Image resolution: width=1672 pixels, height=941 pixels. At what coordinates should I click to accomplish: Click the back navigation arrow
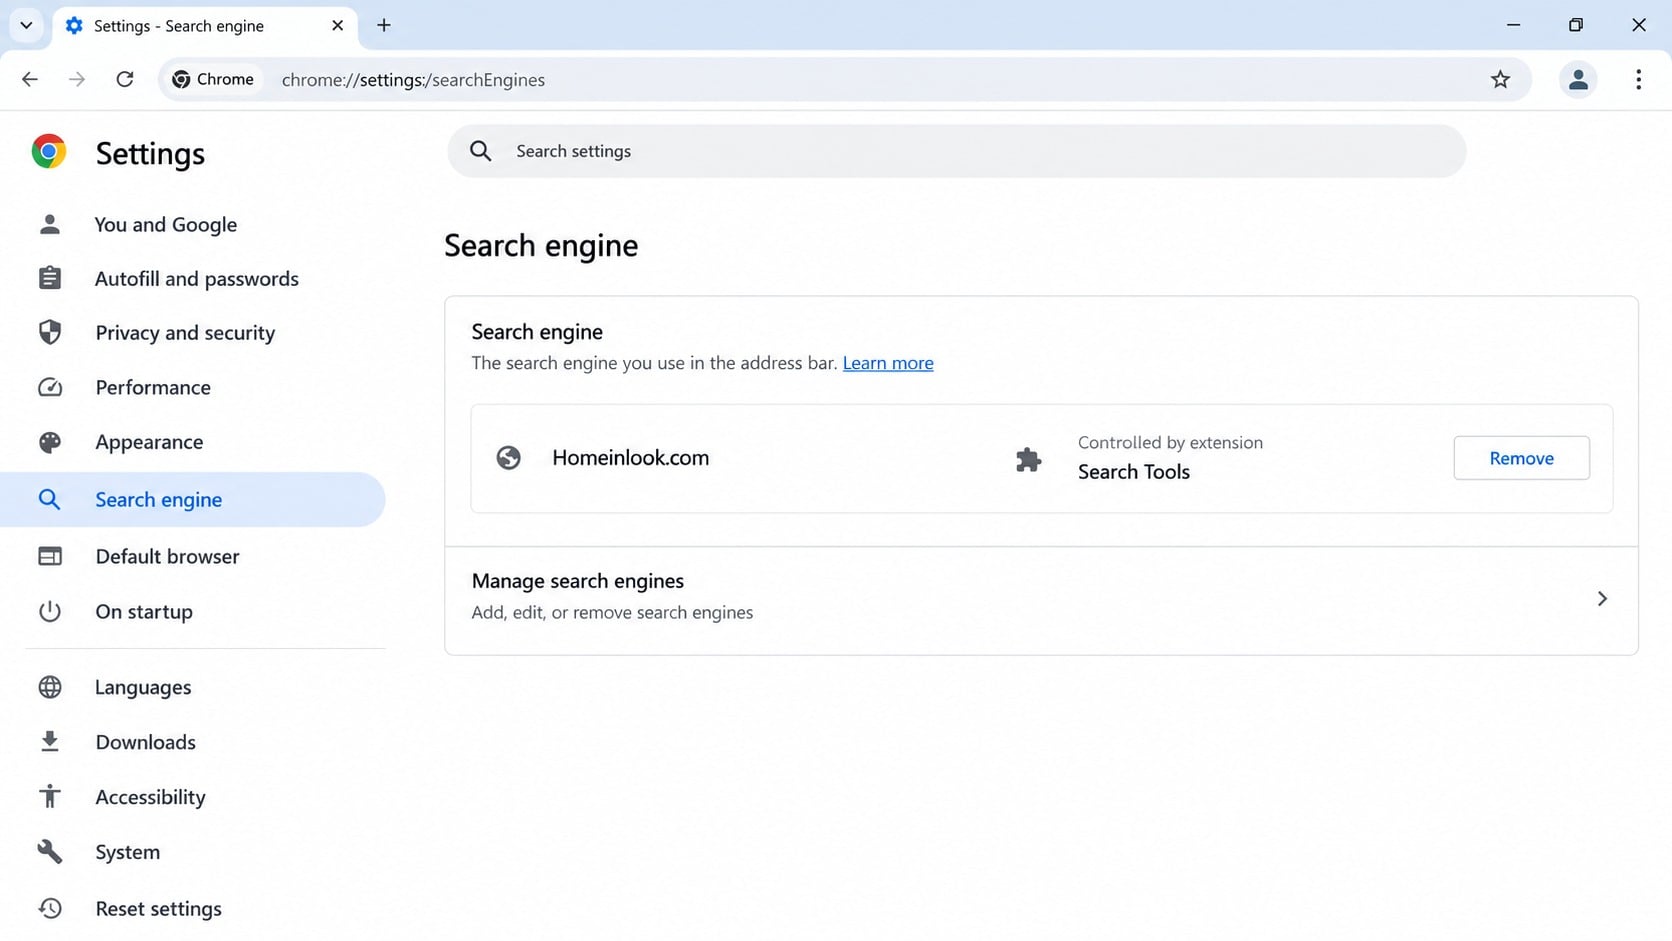pos(30,79)
